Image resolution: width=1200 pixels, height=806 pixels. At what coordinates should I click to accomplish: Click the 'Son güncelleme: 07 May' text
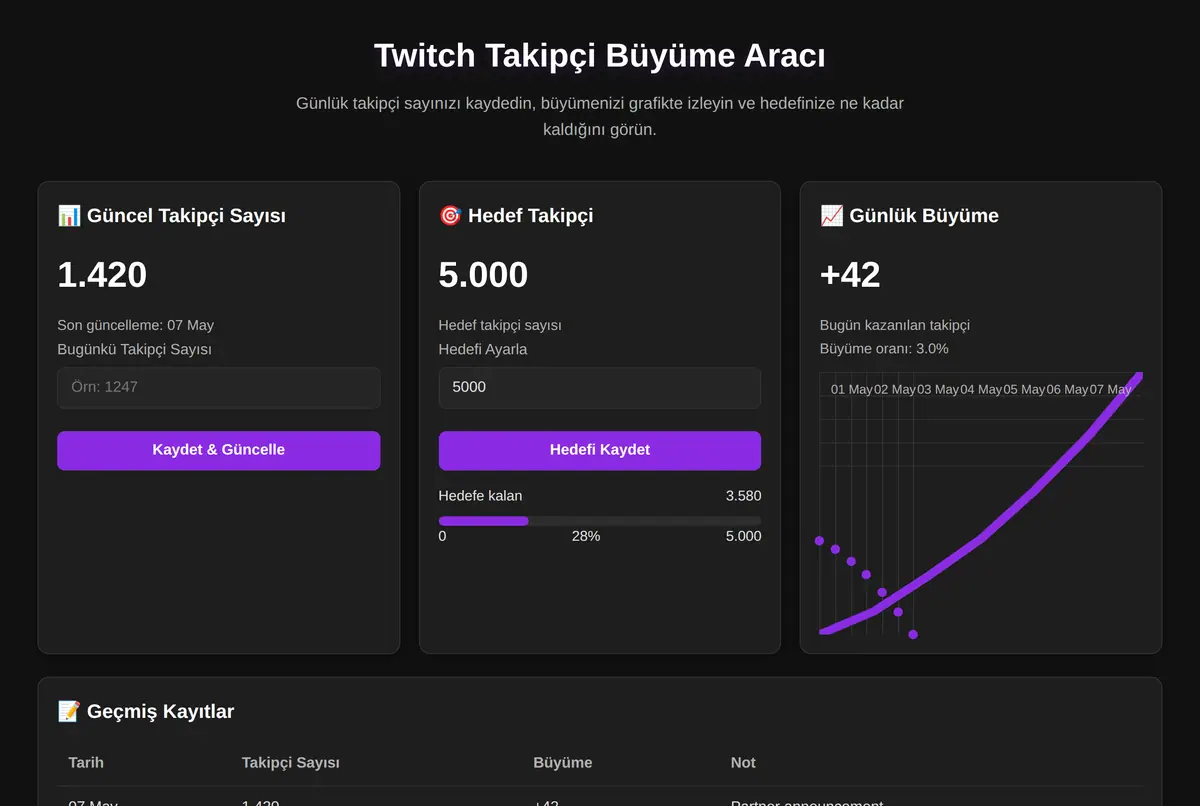tap(136, 325)
